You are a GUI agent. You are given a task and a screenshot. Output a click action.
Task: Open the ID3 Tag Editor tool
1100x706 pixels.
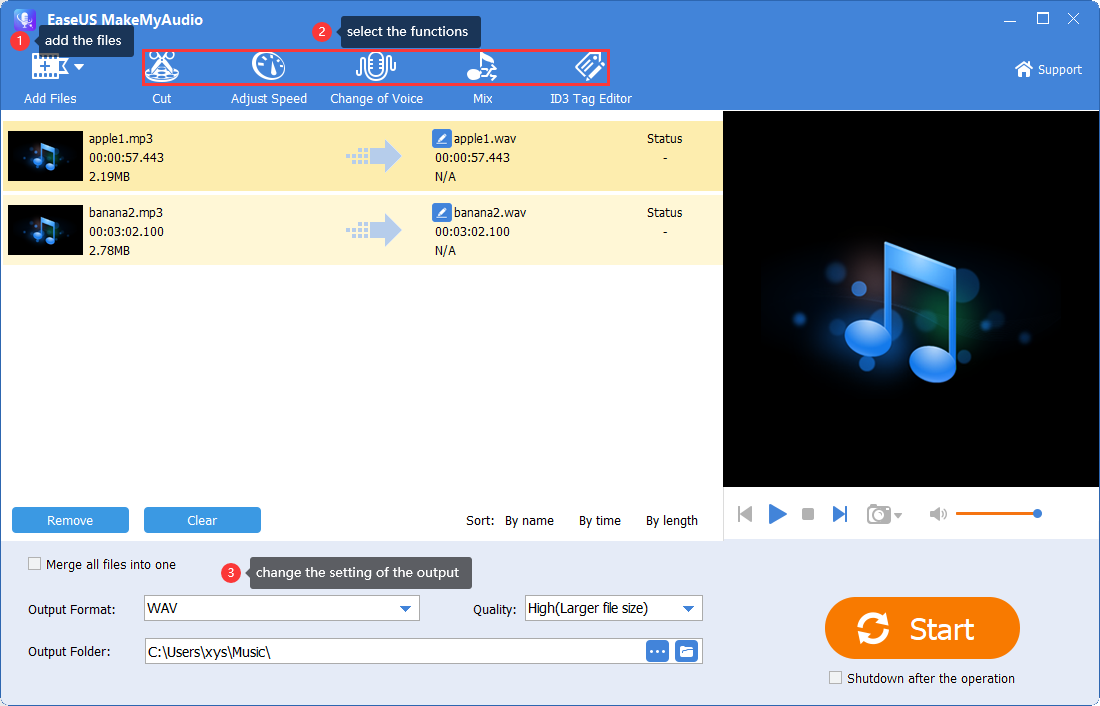(590, 67)
